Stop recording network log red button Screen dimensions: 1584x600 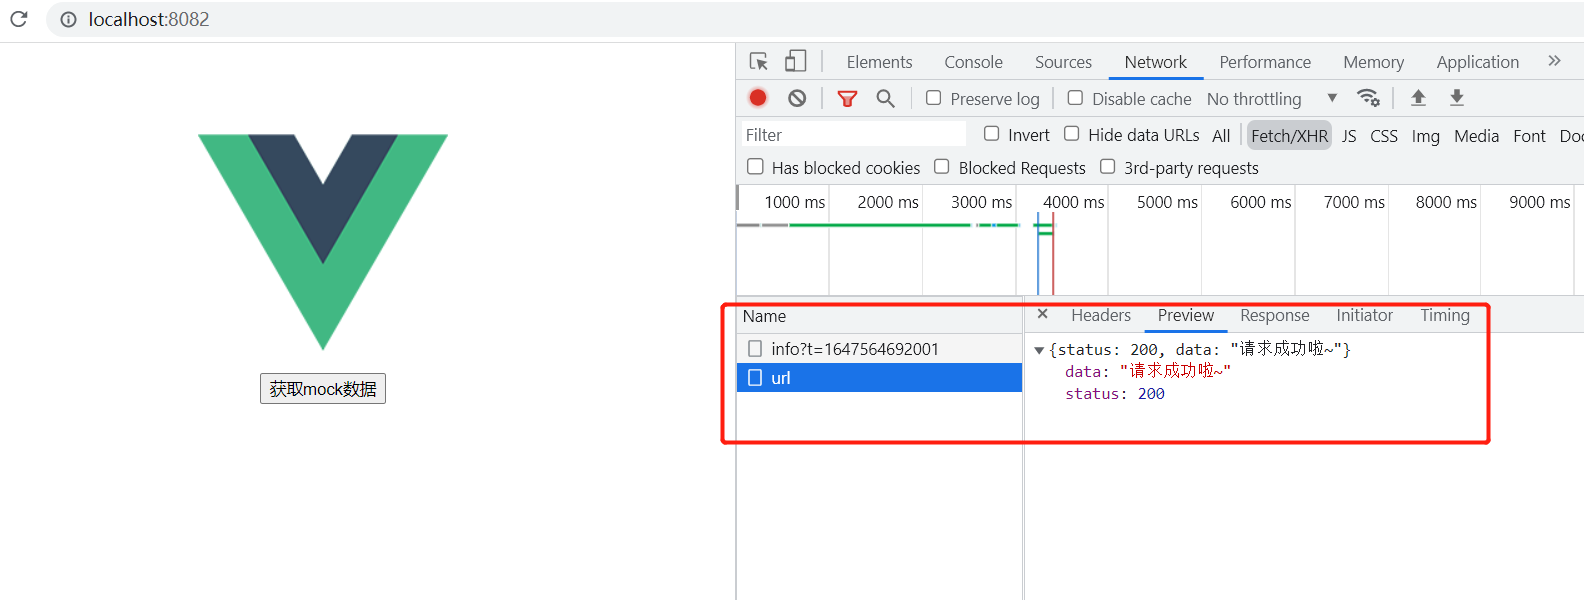(x=758, y=98)
